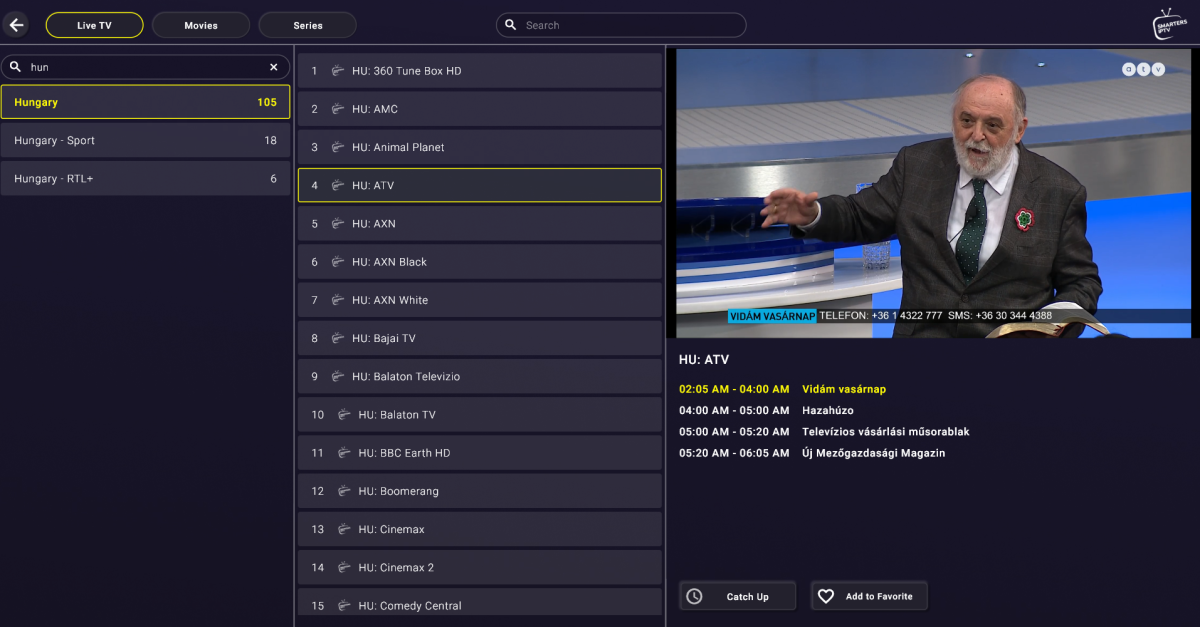Screen dimensions: 1200x627
Task: Click the top Search input field
Action: click(630, 25)
